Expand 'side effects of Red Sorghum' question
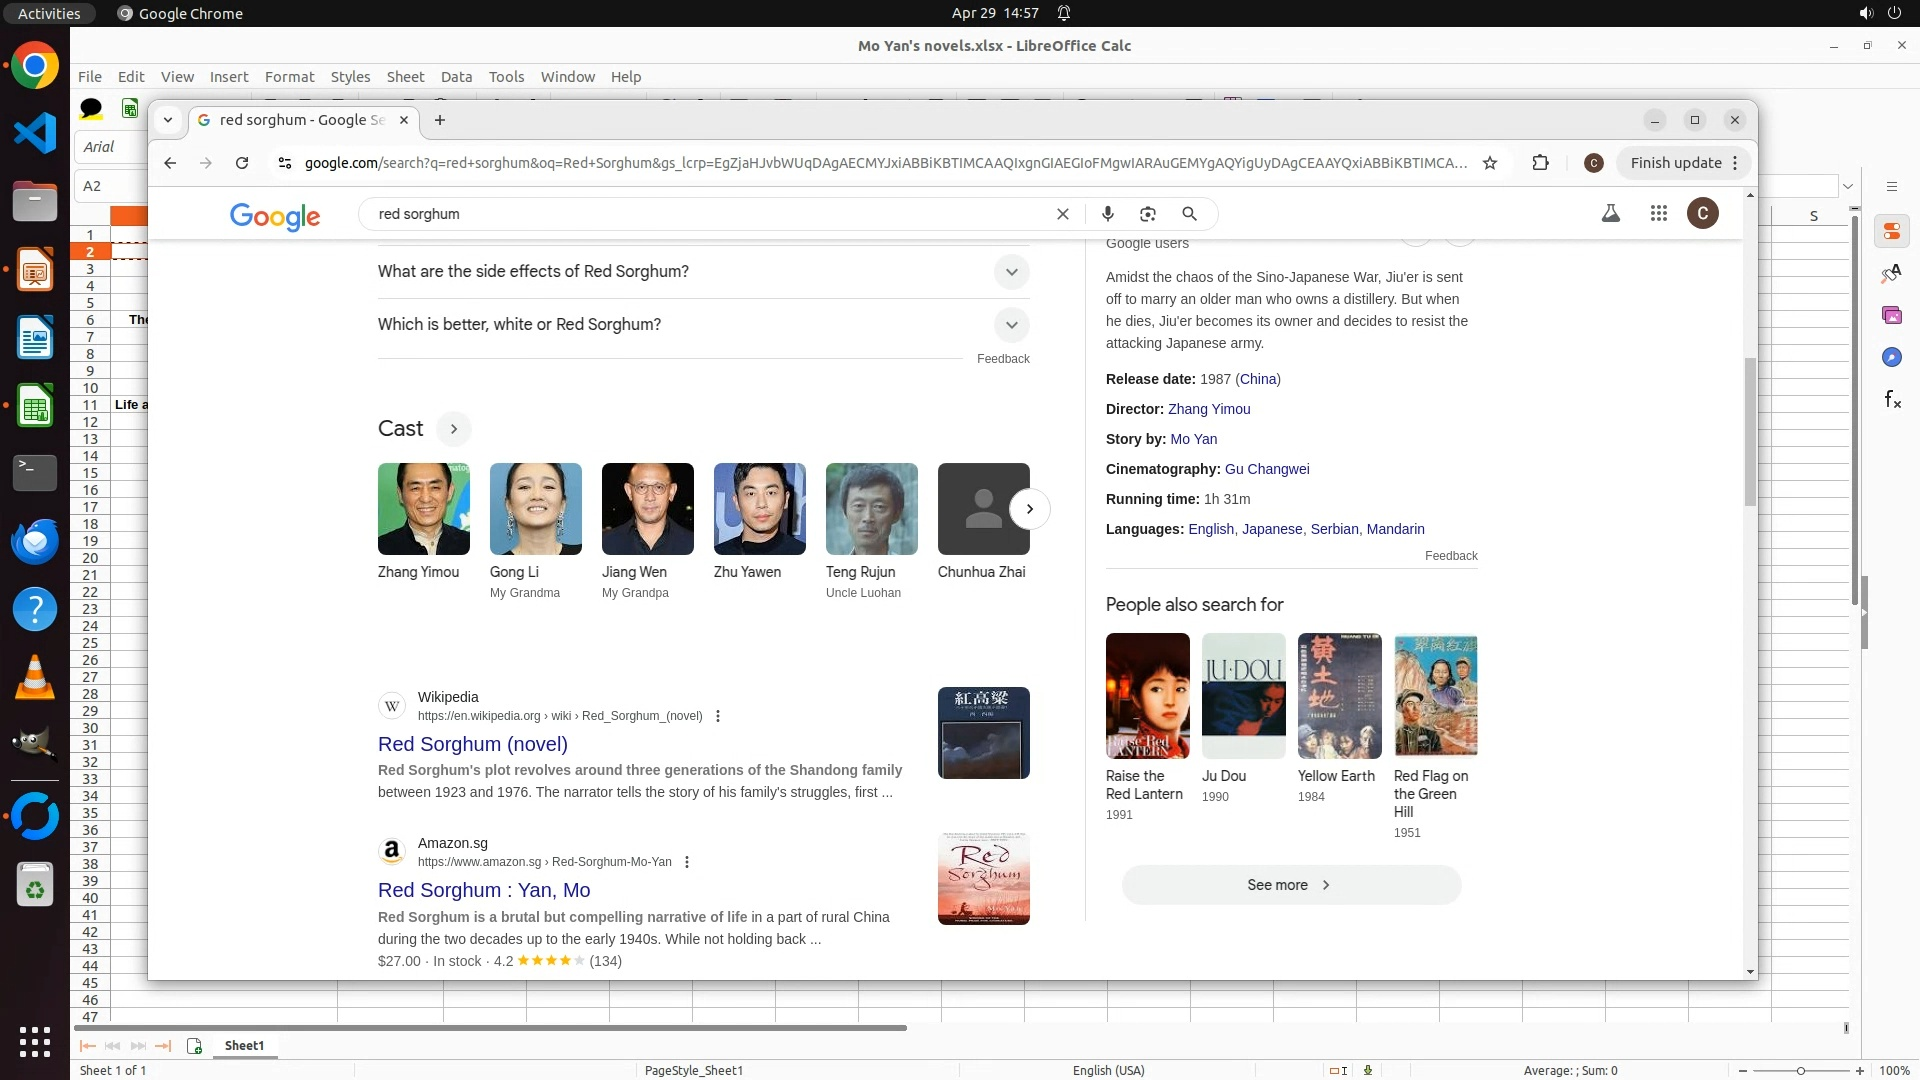Viewport: 1920px width, 1080px height. (x=1011, y=272)
